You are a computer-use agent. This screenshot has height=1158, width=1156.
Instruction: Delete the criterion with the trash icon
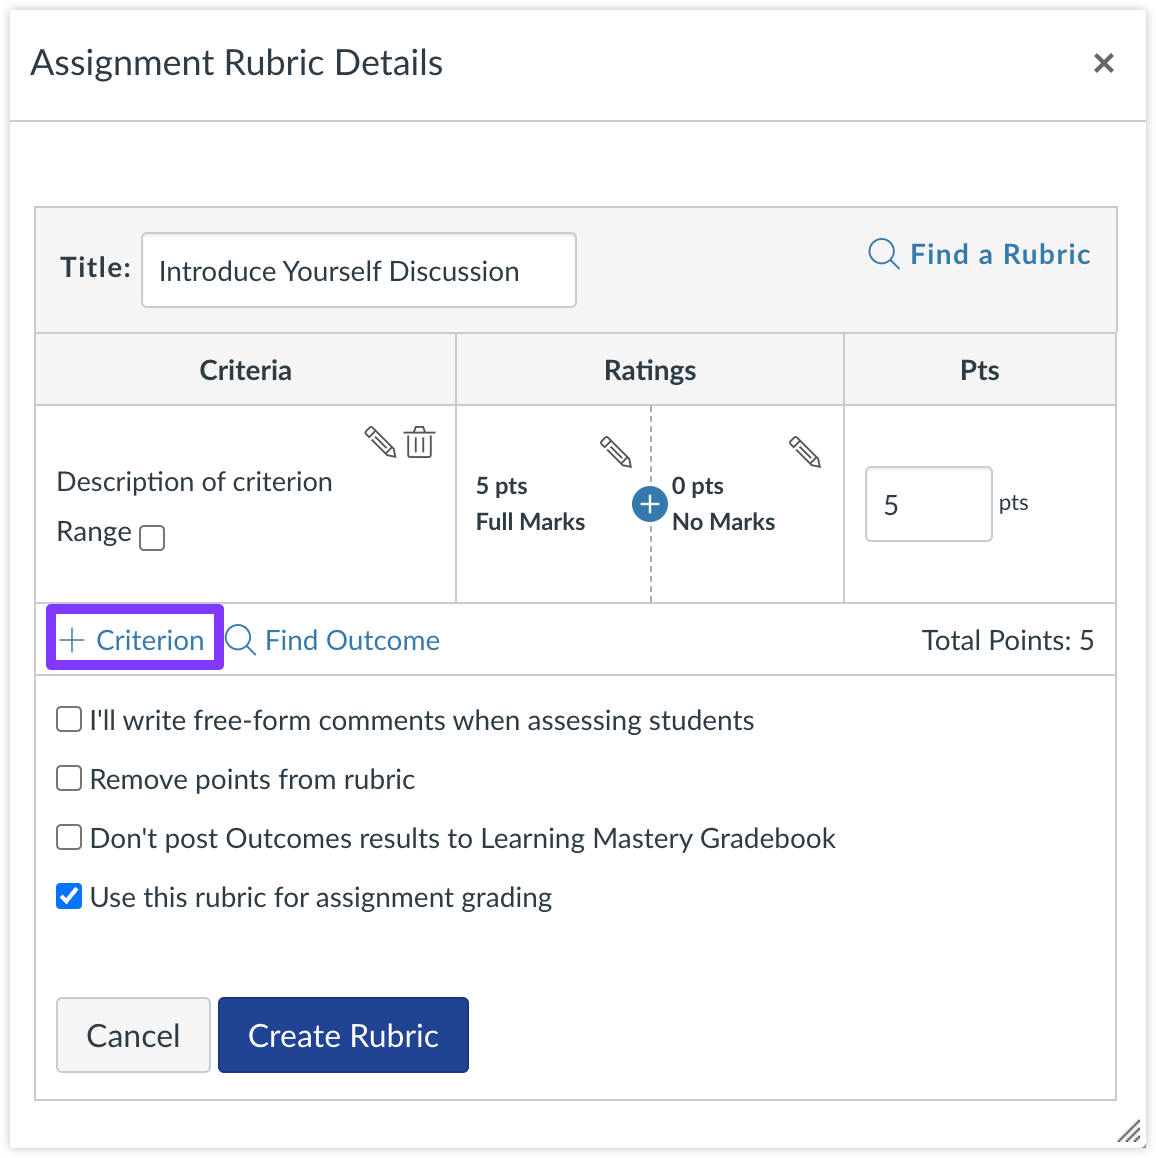(x=420, y=442)
